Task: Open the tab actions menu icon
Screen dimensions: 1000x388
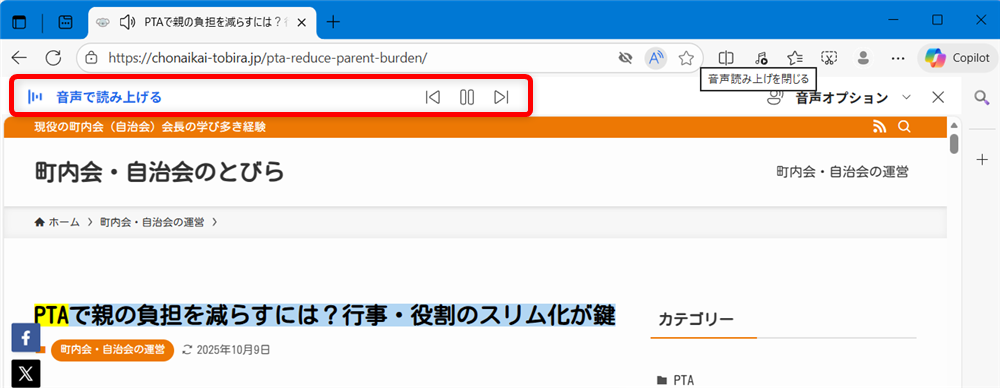Action: 65,22
